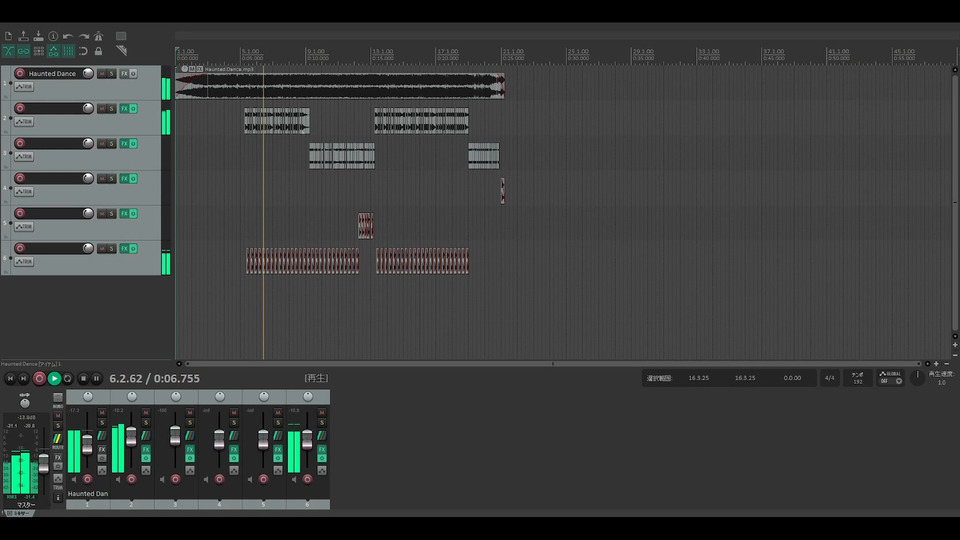Click the Save project toolbar icon

[39, 36]
